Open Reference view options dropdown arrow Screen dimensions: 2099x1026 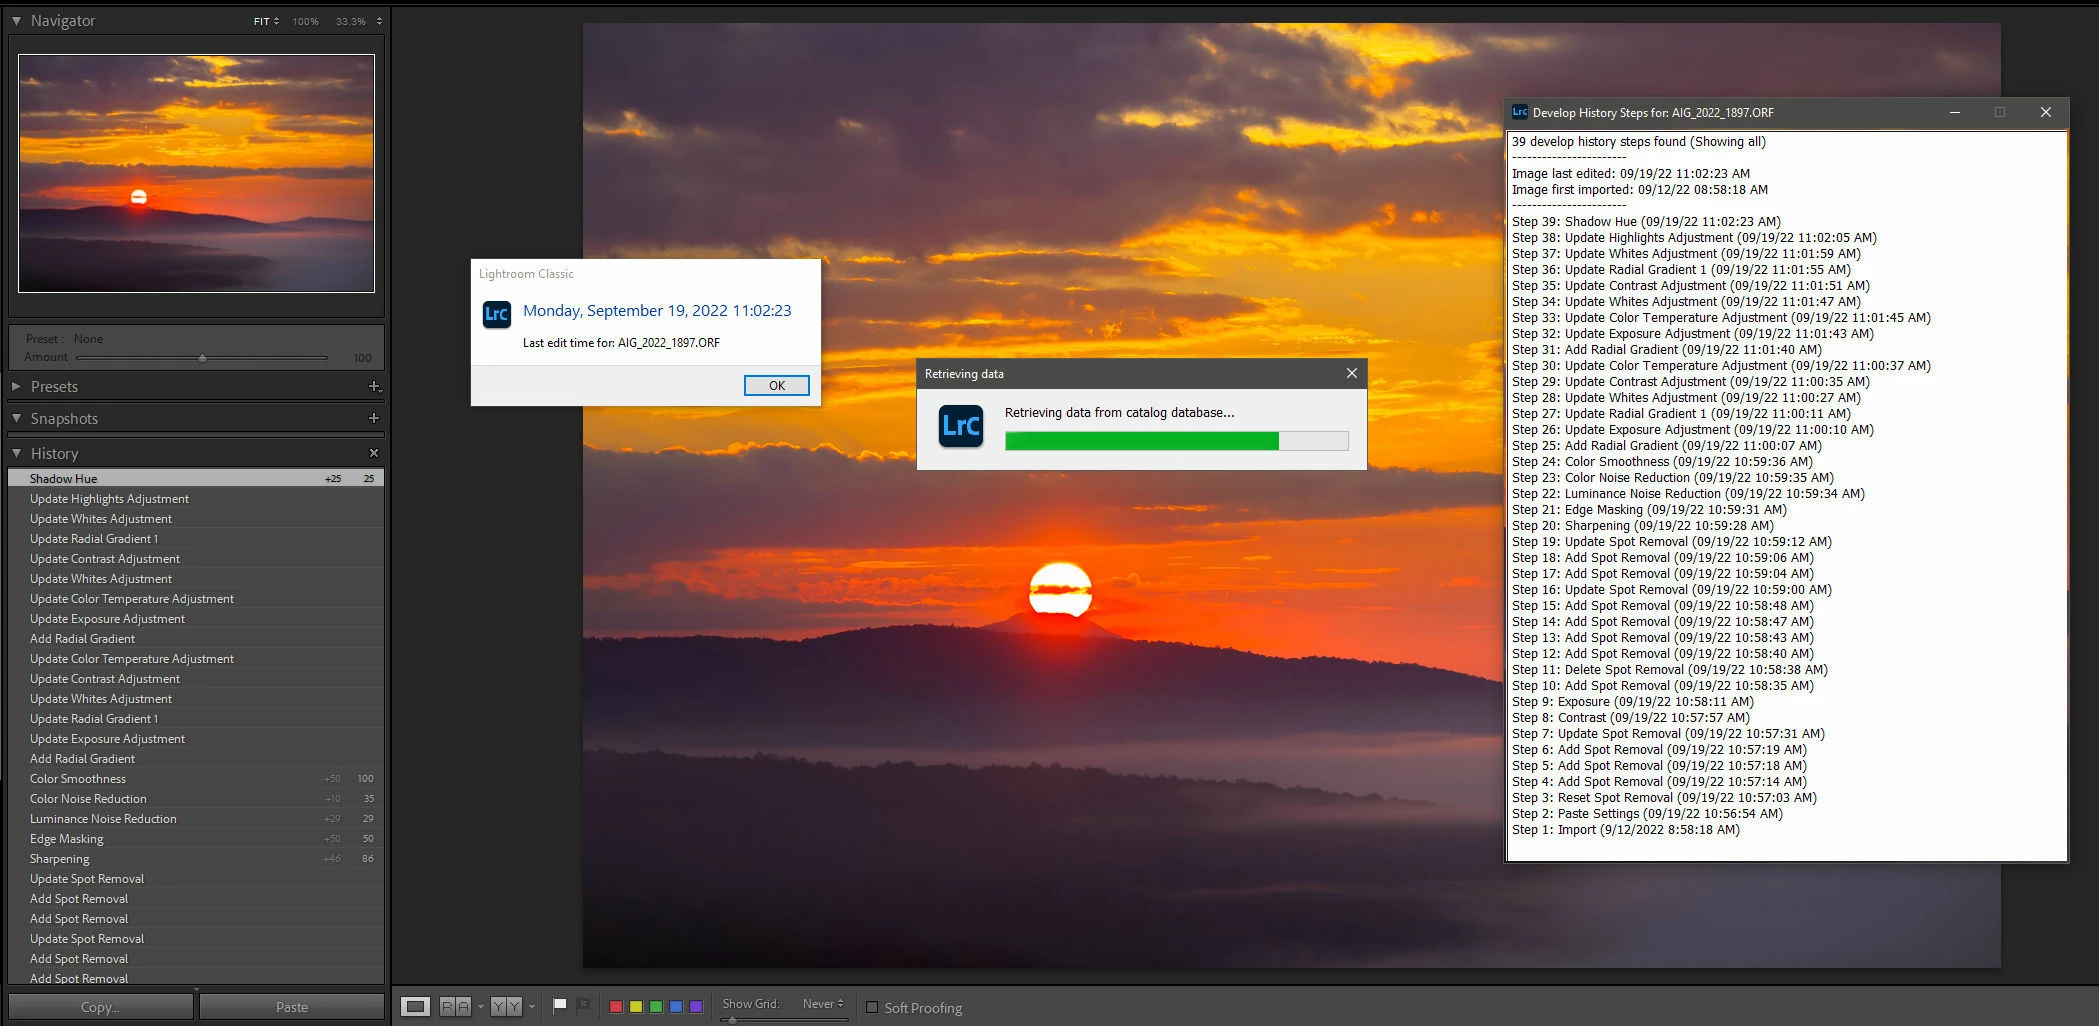[x=481, y=1006]
